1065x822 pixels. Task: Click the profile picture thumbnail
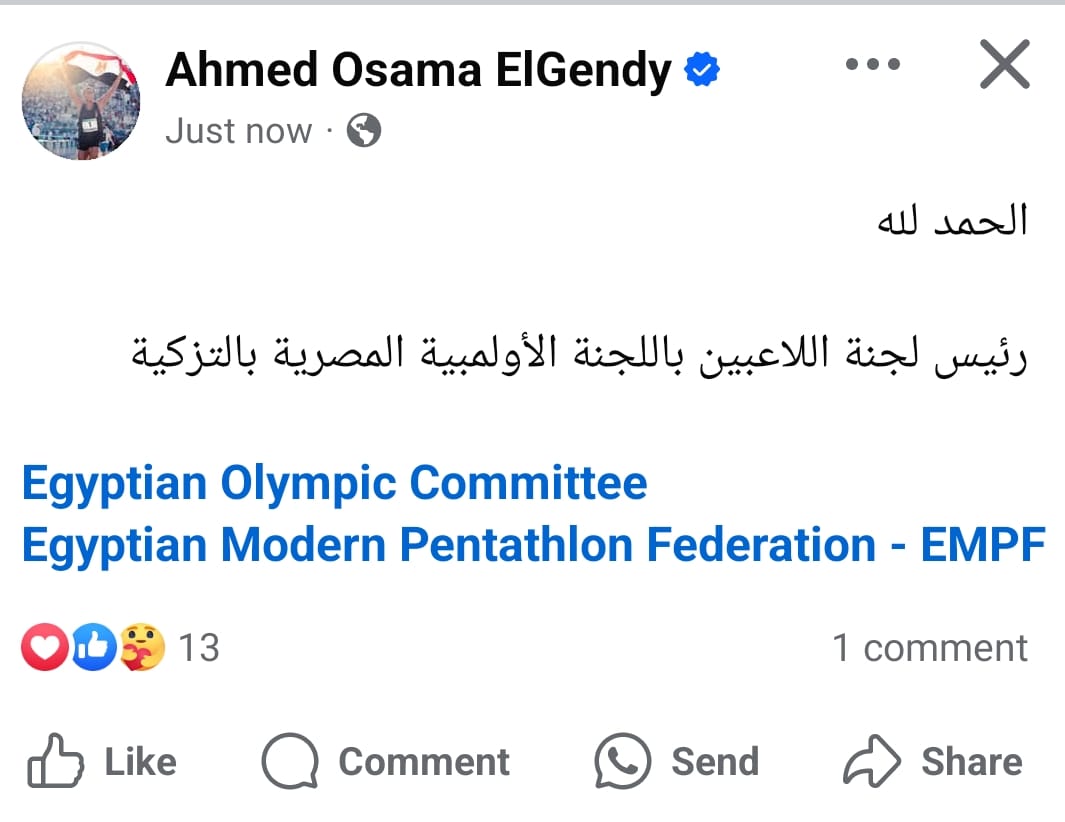tap(80, 100)
